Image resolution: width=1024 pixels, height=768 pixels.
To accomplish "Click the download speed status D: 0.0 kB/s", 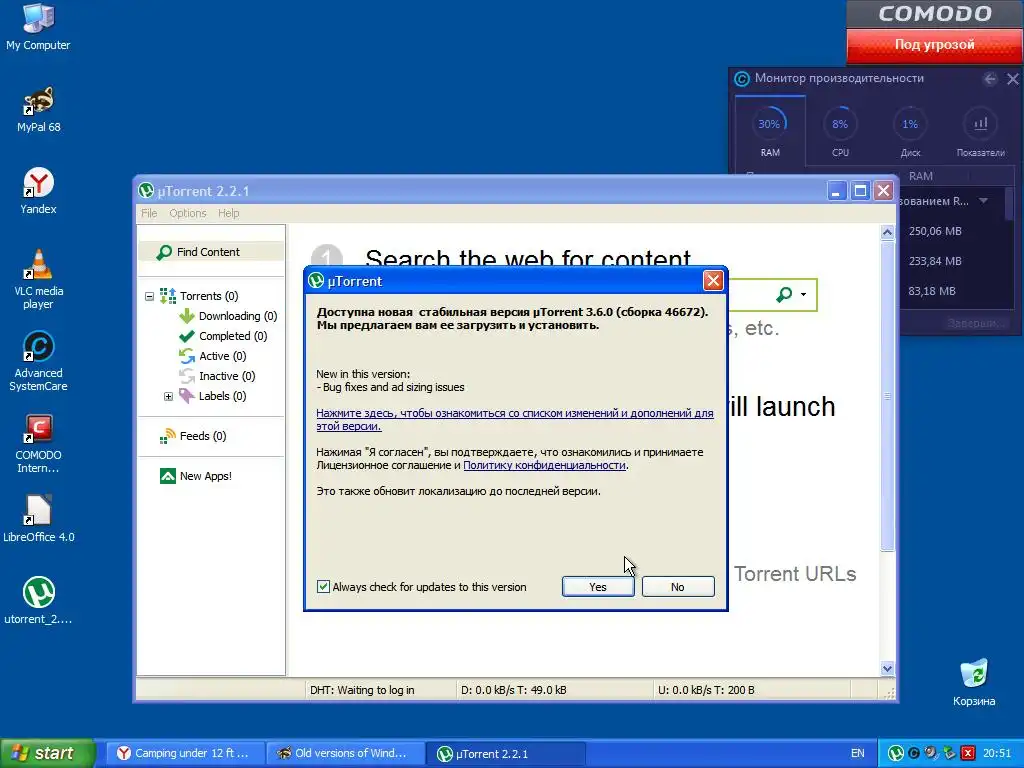I will point(513,690).
